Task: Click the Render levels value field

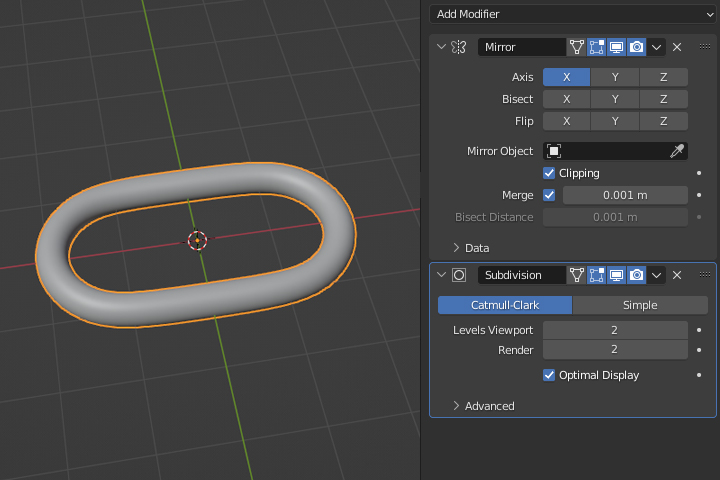Action: click(615, 350)
